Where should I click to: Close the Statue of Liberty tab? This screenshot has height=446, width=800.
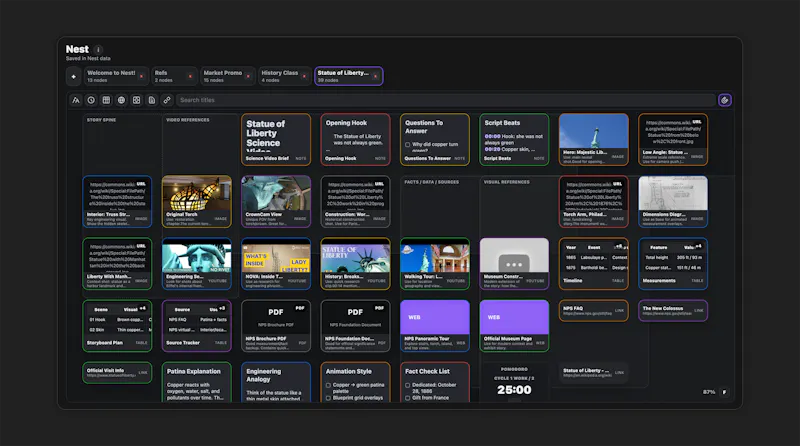coord(376,77)
